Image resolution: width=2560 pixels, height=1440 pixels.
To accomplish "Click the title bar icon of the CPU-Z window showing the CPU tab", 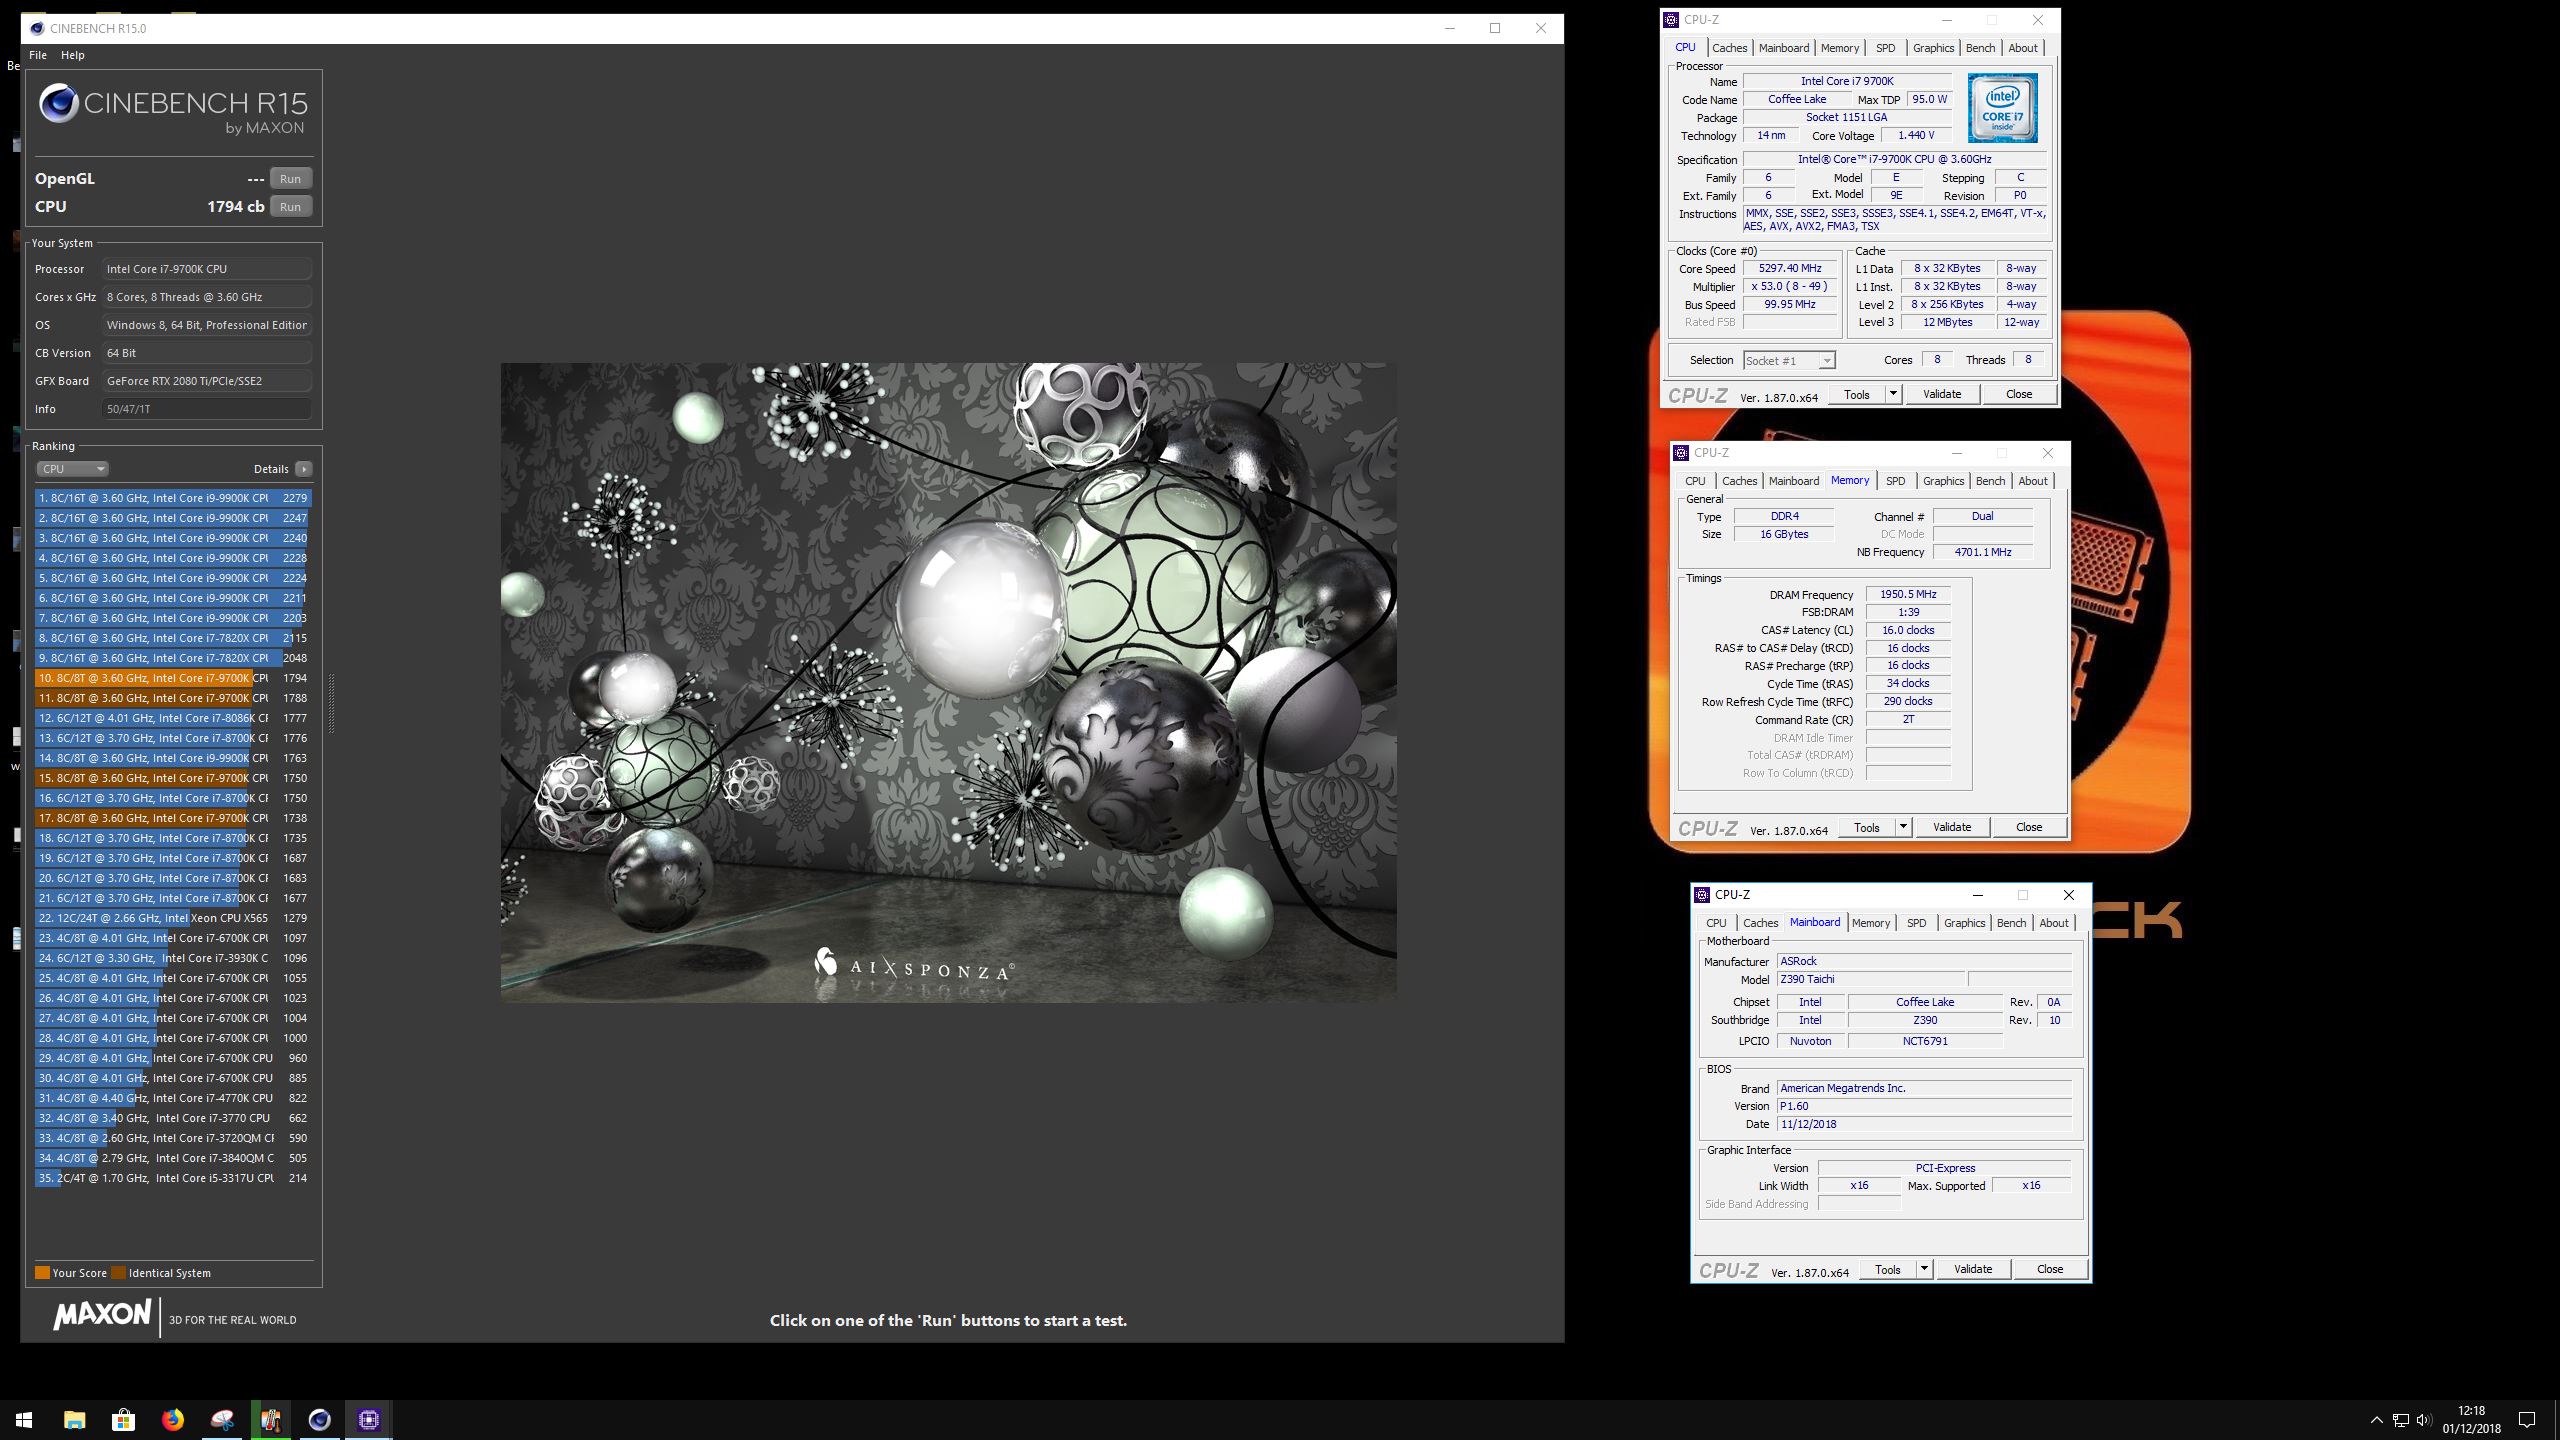I will (1671, 20).
